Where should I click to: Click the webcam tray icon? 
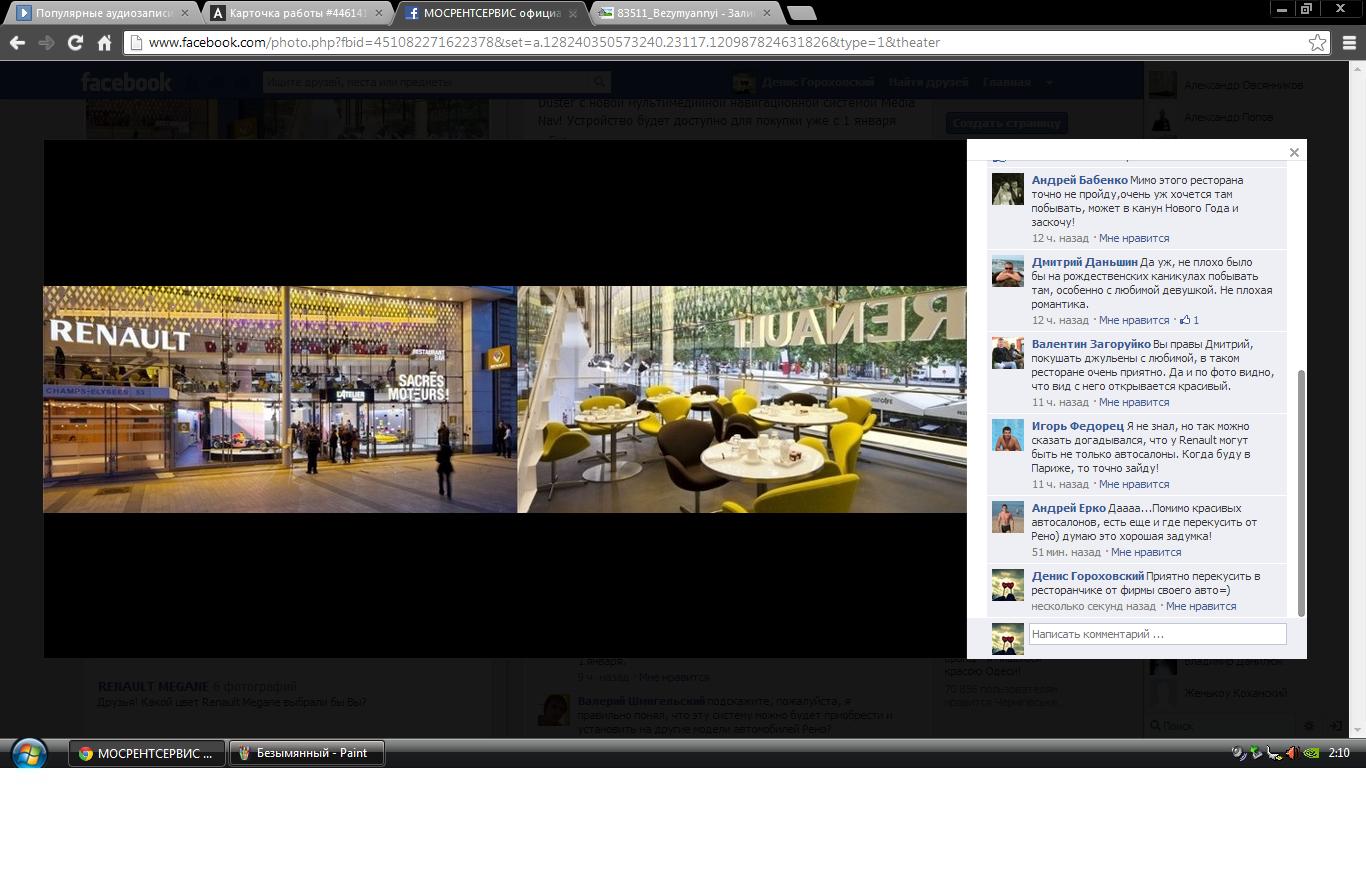(1238, 753)
